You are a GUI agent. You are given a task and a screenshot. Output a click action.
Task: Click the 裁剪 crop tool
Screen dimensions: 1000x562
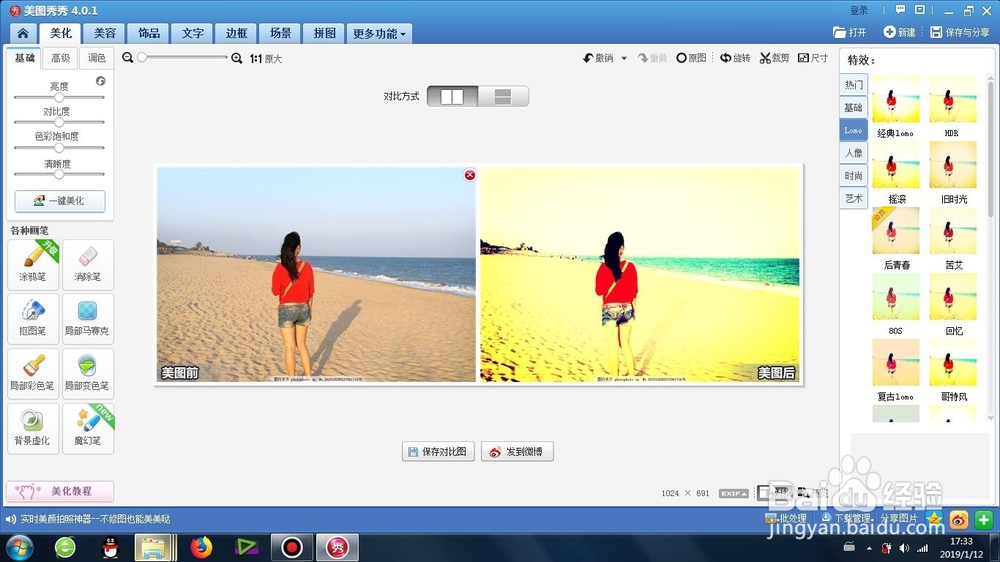tap(774, 58)
